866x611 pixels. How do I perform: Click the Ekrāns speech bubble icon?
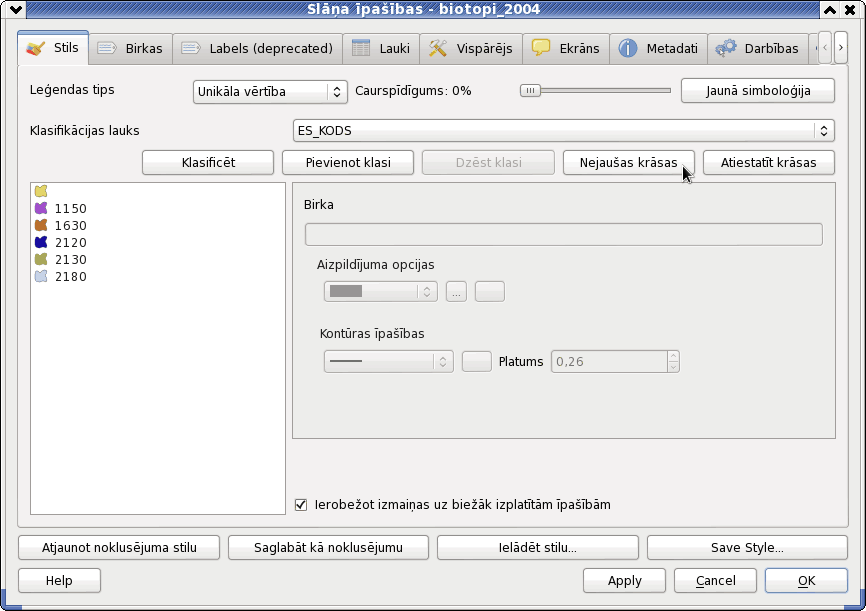click(x=541, y=48)
